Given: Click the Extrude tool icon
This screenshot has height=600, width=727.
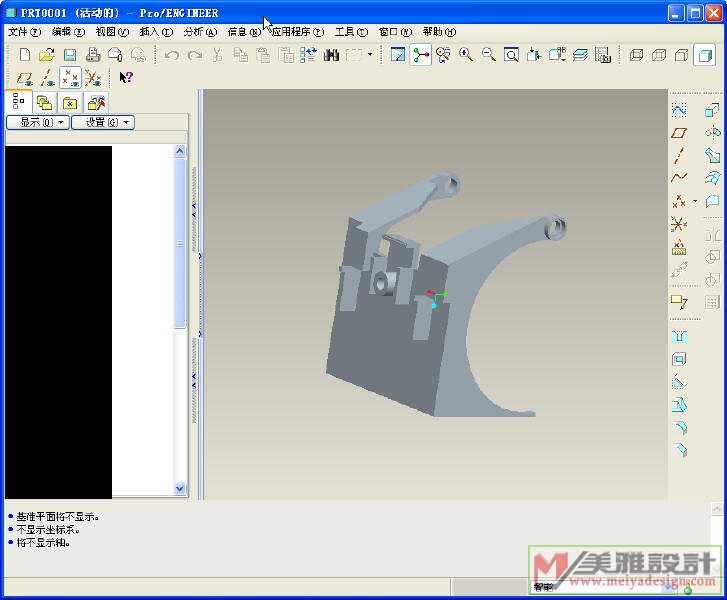Looking at the screenshot, I should [x=712, y=110].
